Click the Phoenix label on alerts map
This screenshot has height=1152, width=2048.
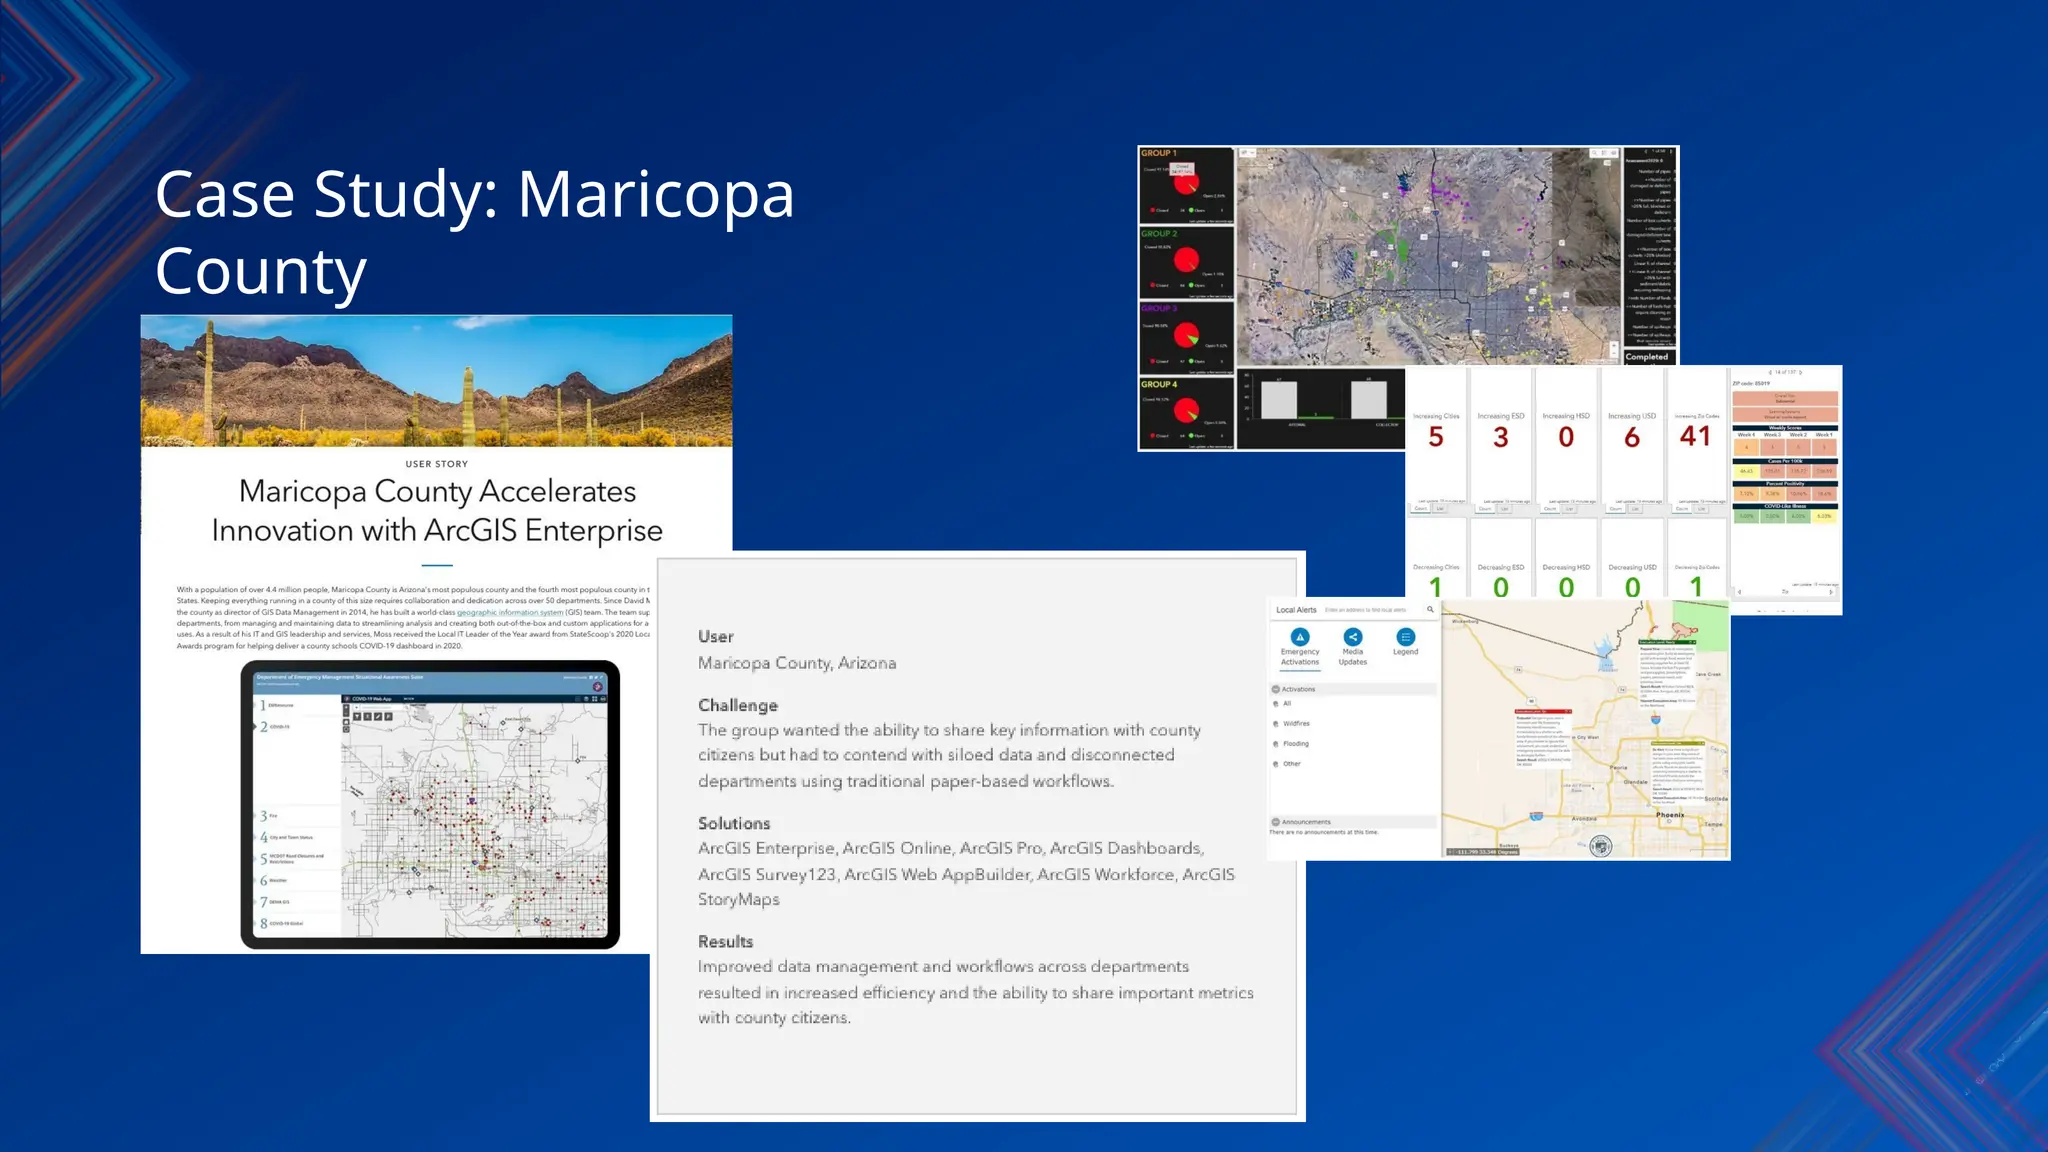pyautogui.click(x=1670, y=815)
